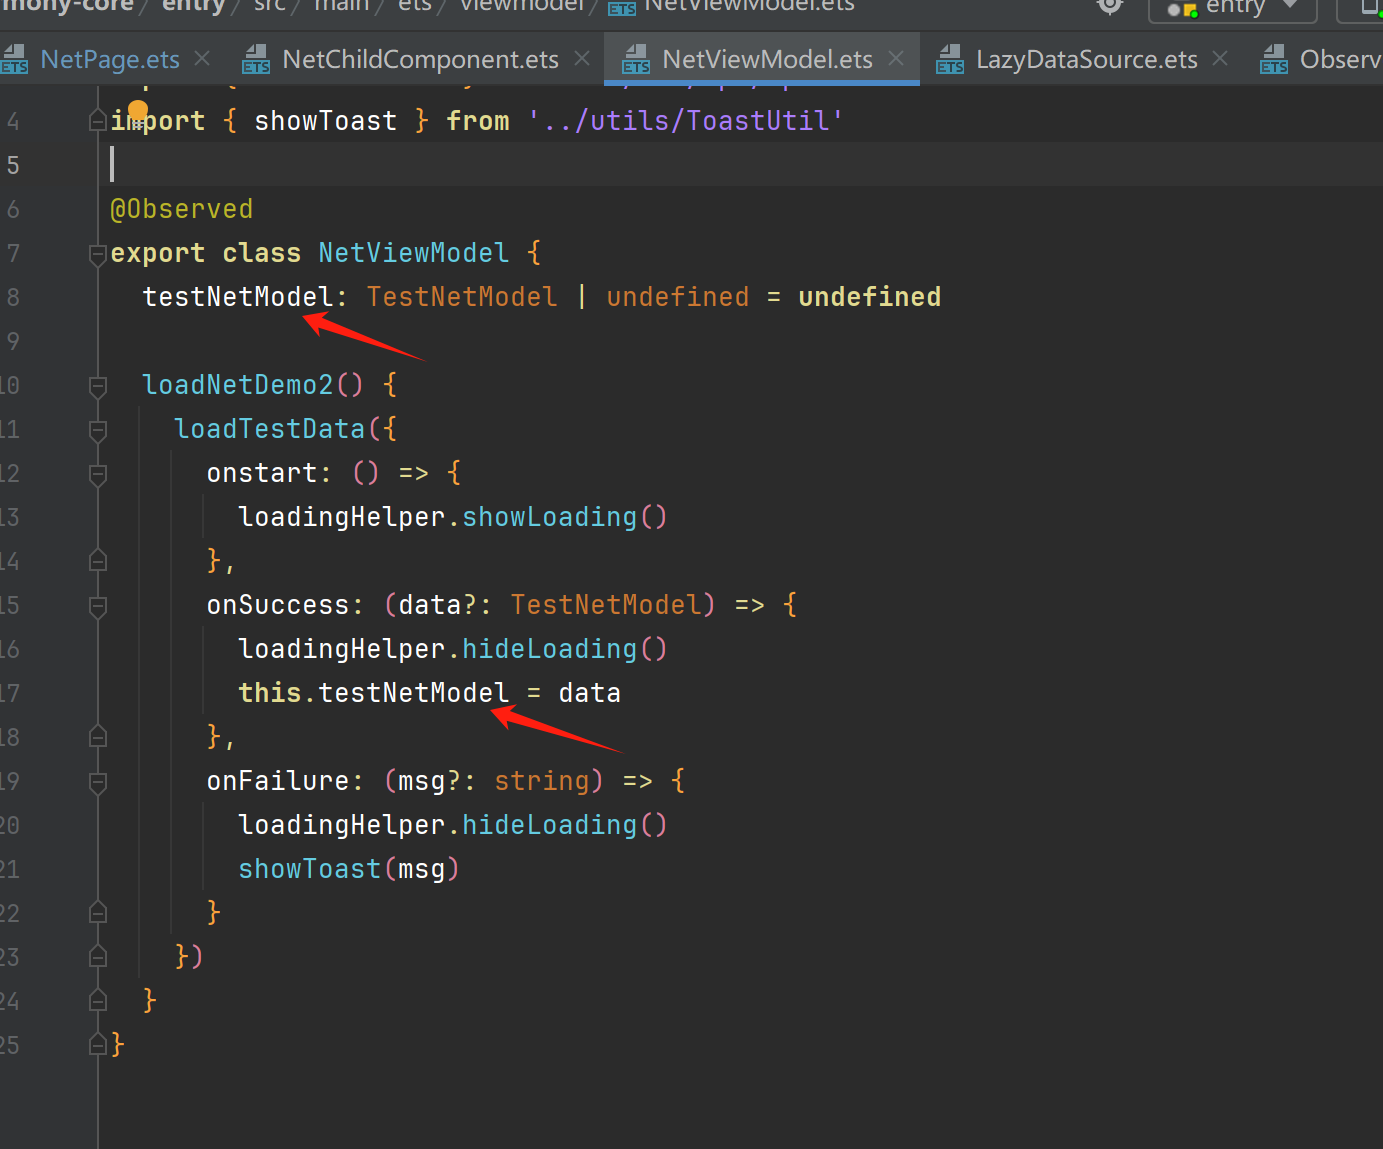The height and width of the screenshot is (1149, 1383).
Task: Collapse the NetViewModel class fold marker
Action: pyautogui.click(x=98, y=254)
